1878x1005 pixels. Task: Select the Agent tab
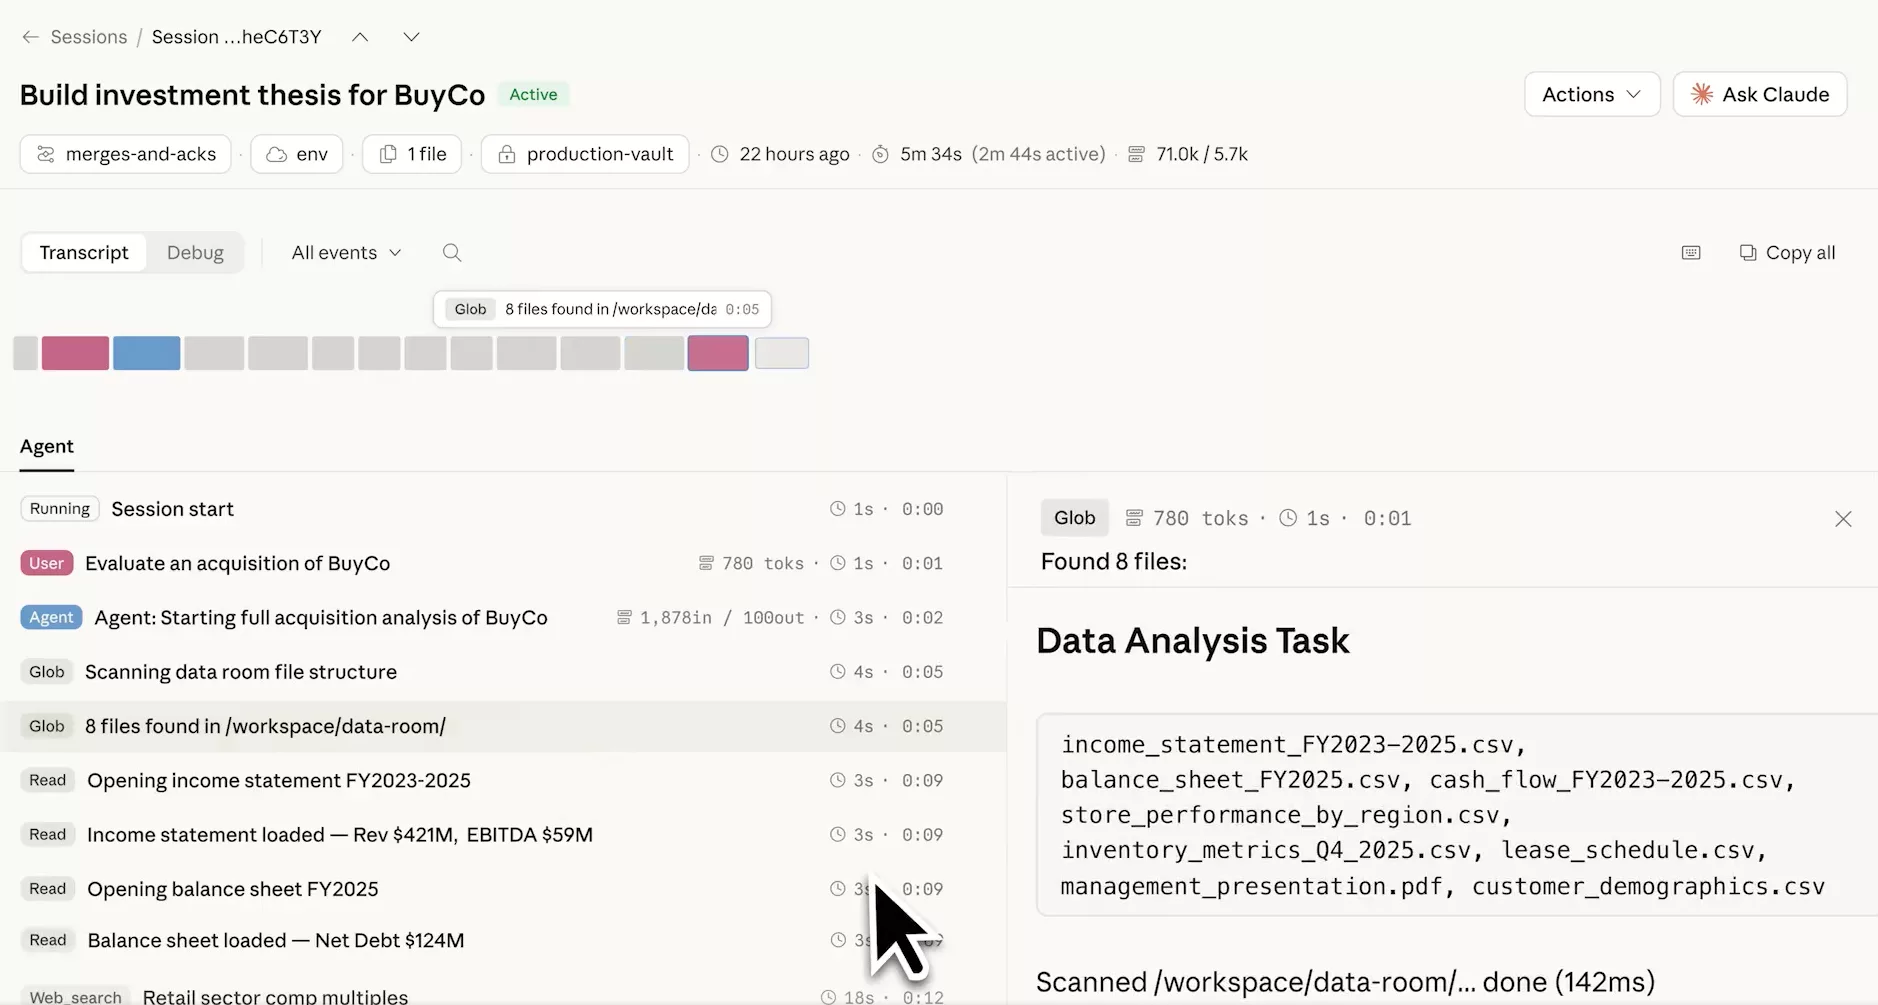[47, 447]
